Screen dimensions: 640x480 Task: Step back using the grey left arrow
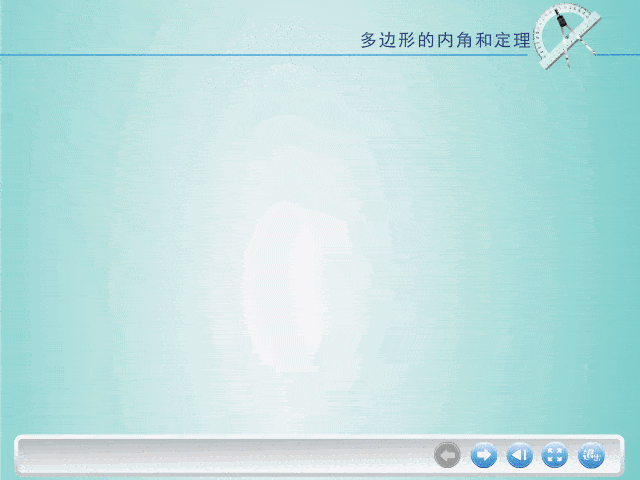[447, 456]
